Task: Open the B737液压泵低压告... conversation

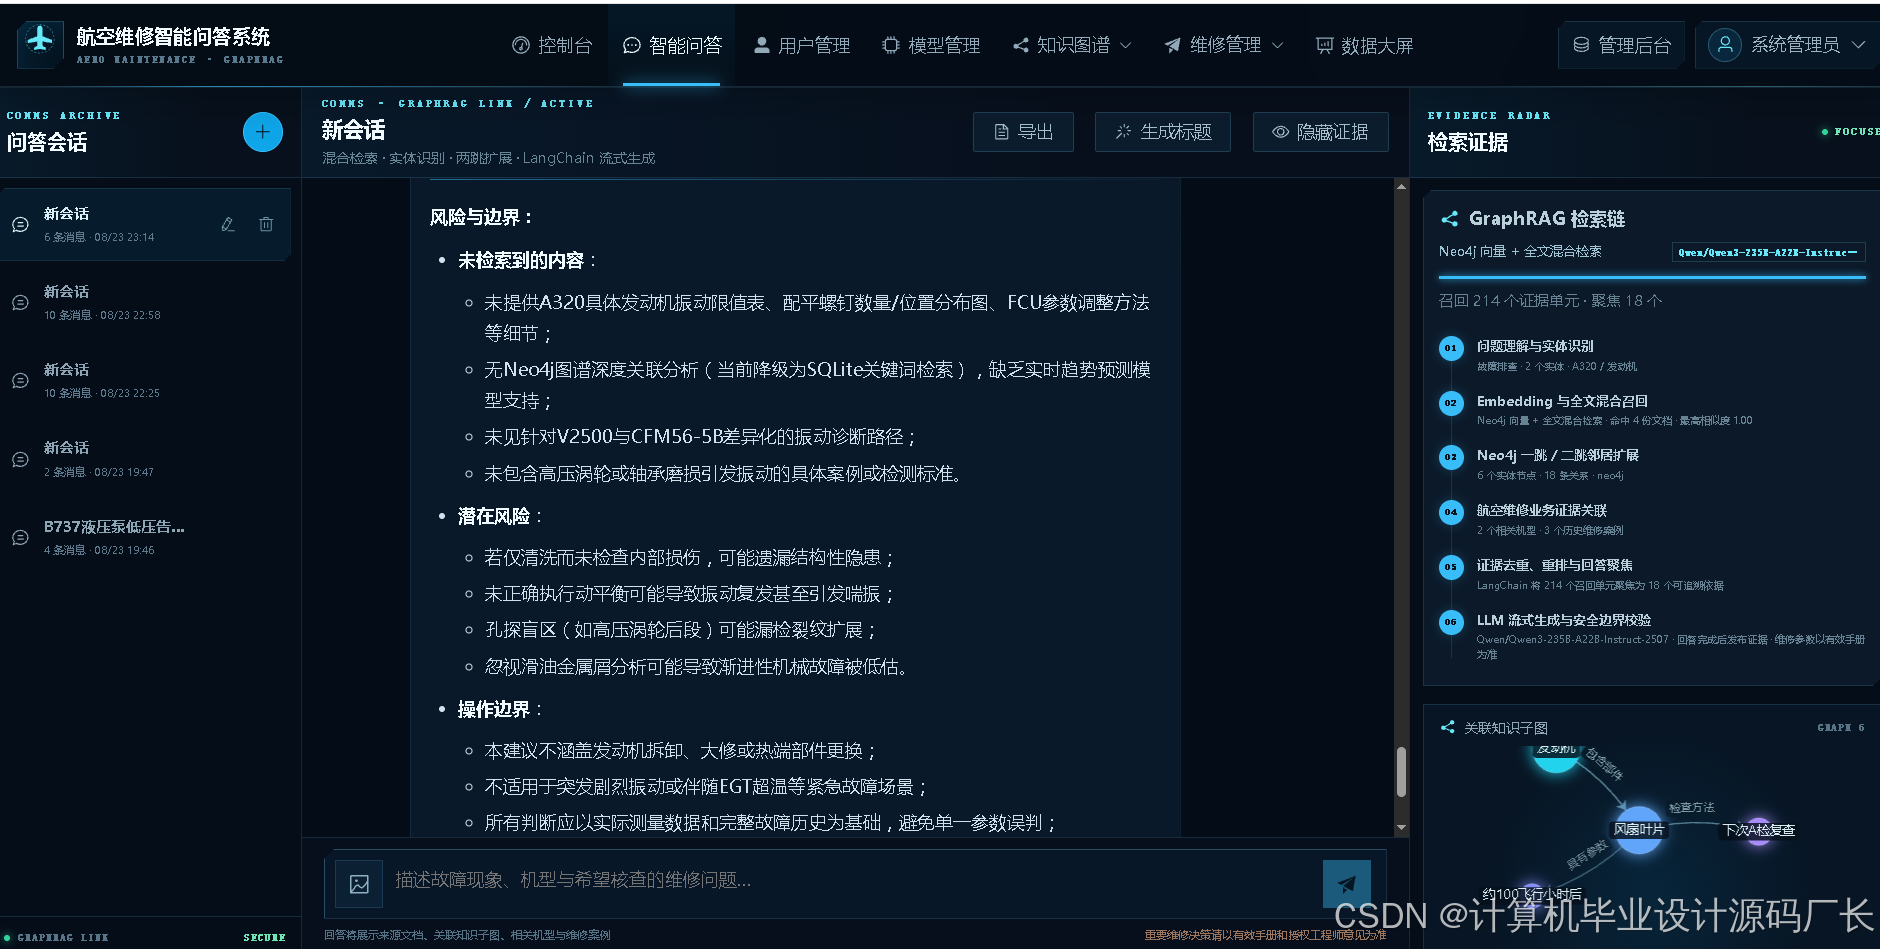Action: (x=146, y=537)
